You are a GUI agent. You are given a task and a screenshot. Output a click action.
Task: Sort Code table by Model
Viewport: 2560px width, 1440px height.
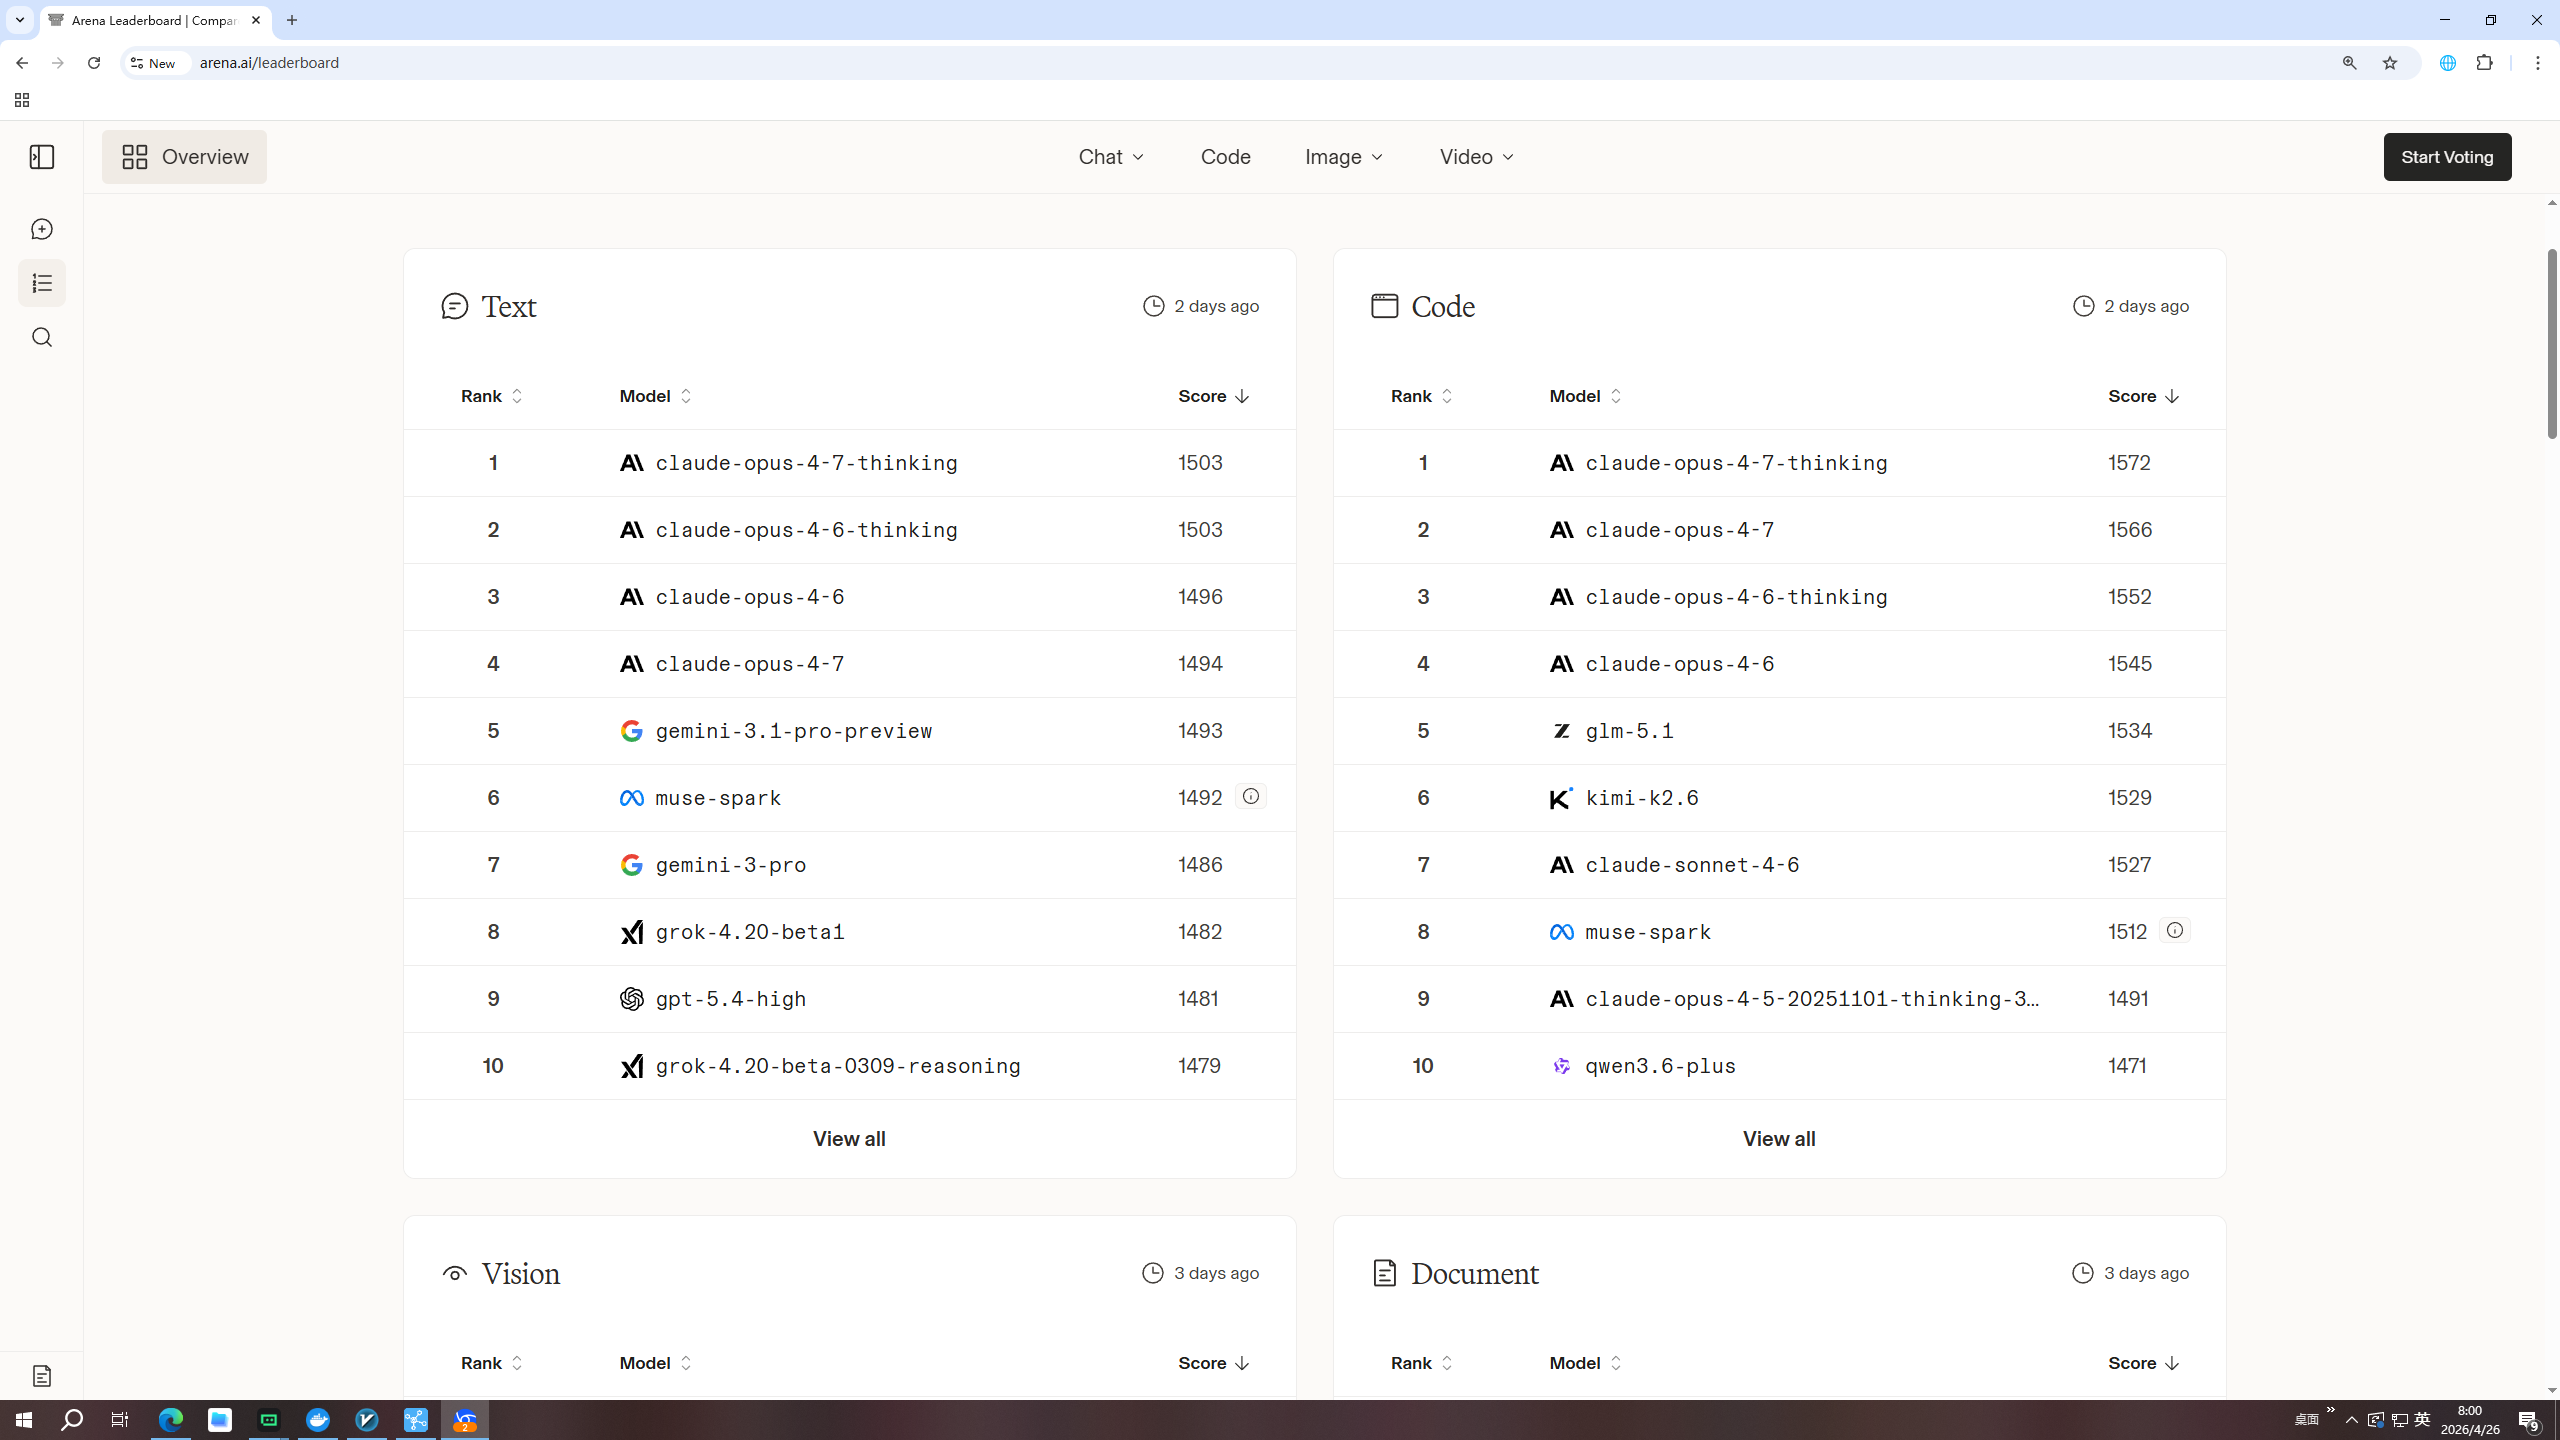tap(1585, 396)
